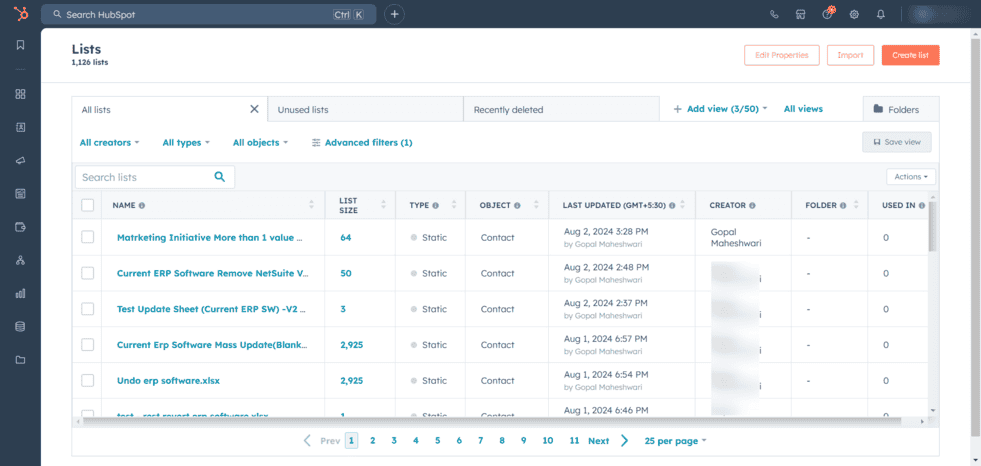Screen dimensions: 981x466
Task: Change the 25 per page dropdown
Action: coord(675,441)
